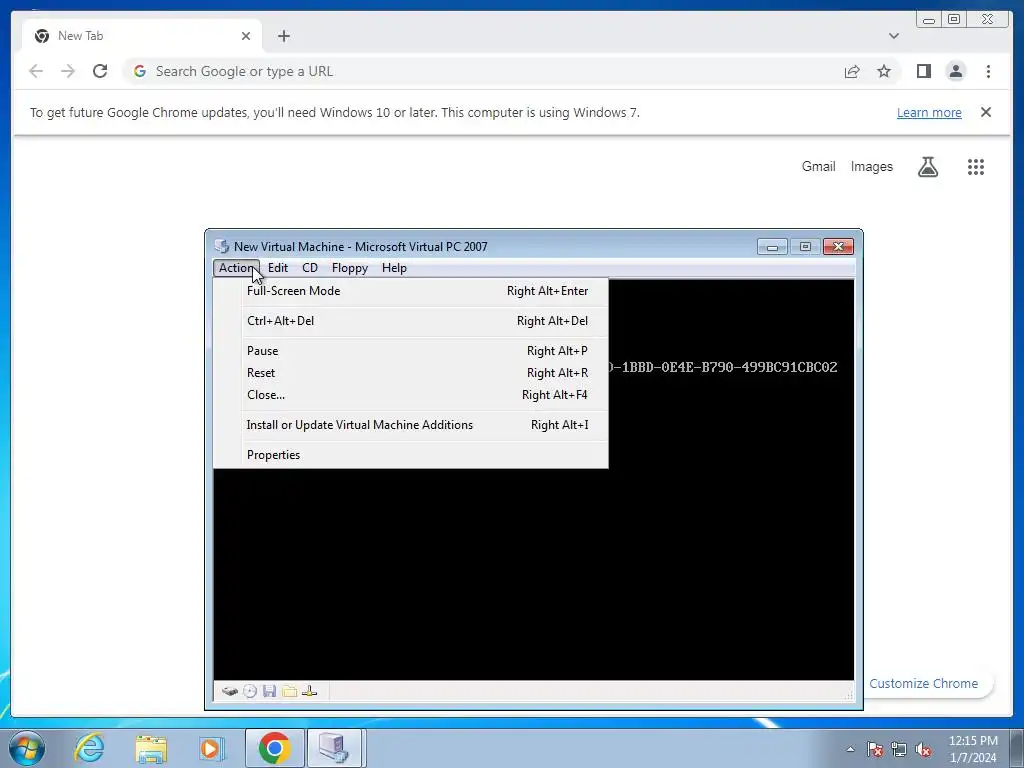The height and width of the screenshot is (768, 1024).
Task: Close the New Tab tab
Action: click(x=246, y=36)
